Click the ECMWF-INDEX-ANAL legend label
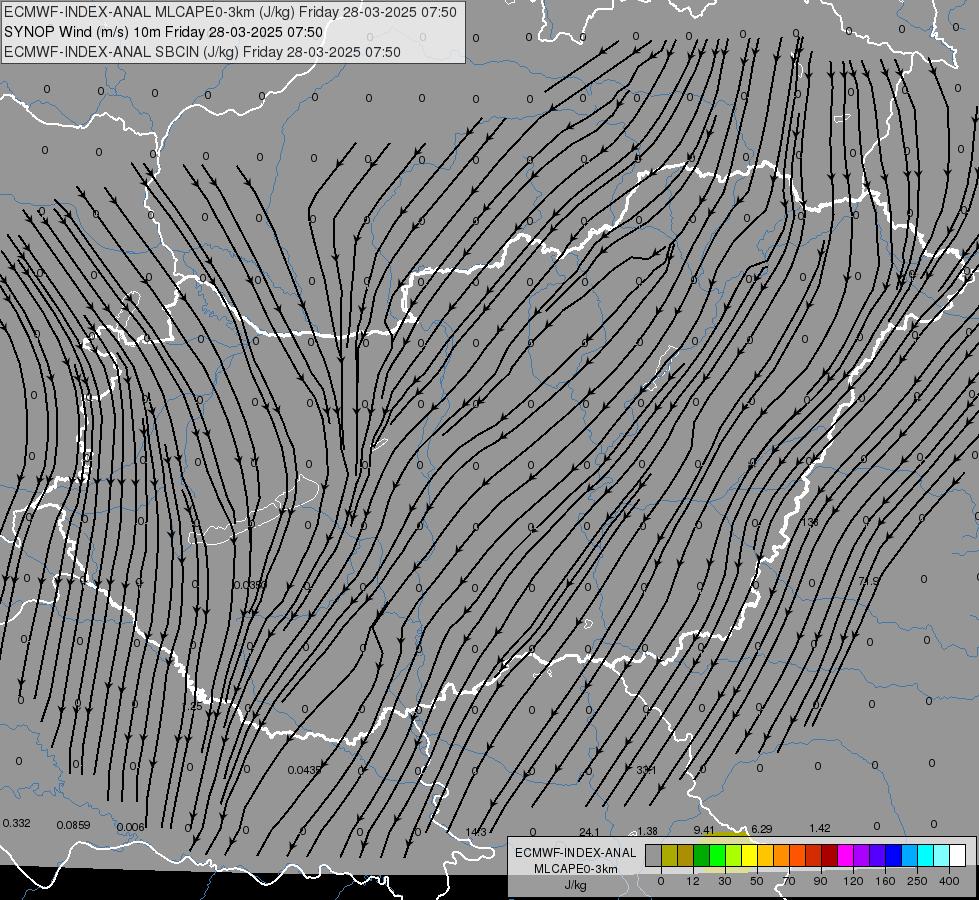The image size is (979, 900). pos(575,853)
